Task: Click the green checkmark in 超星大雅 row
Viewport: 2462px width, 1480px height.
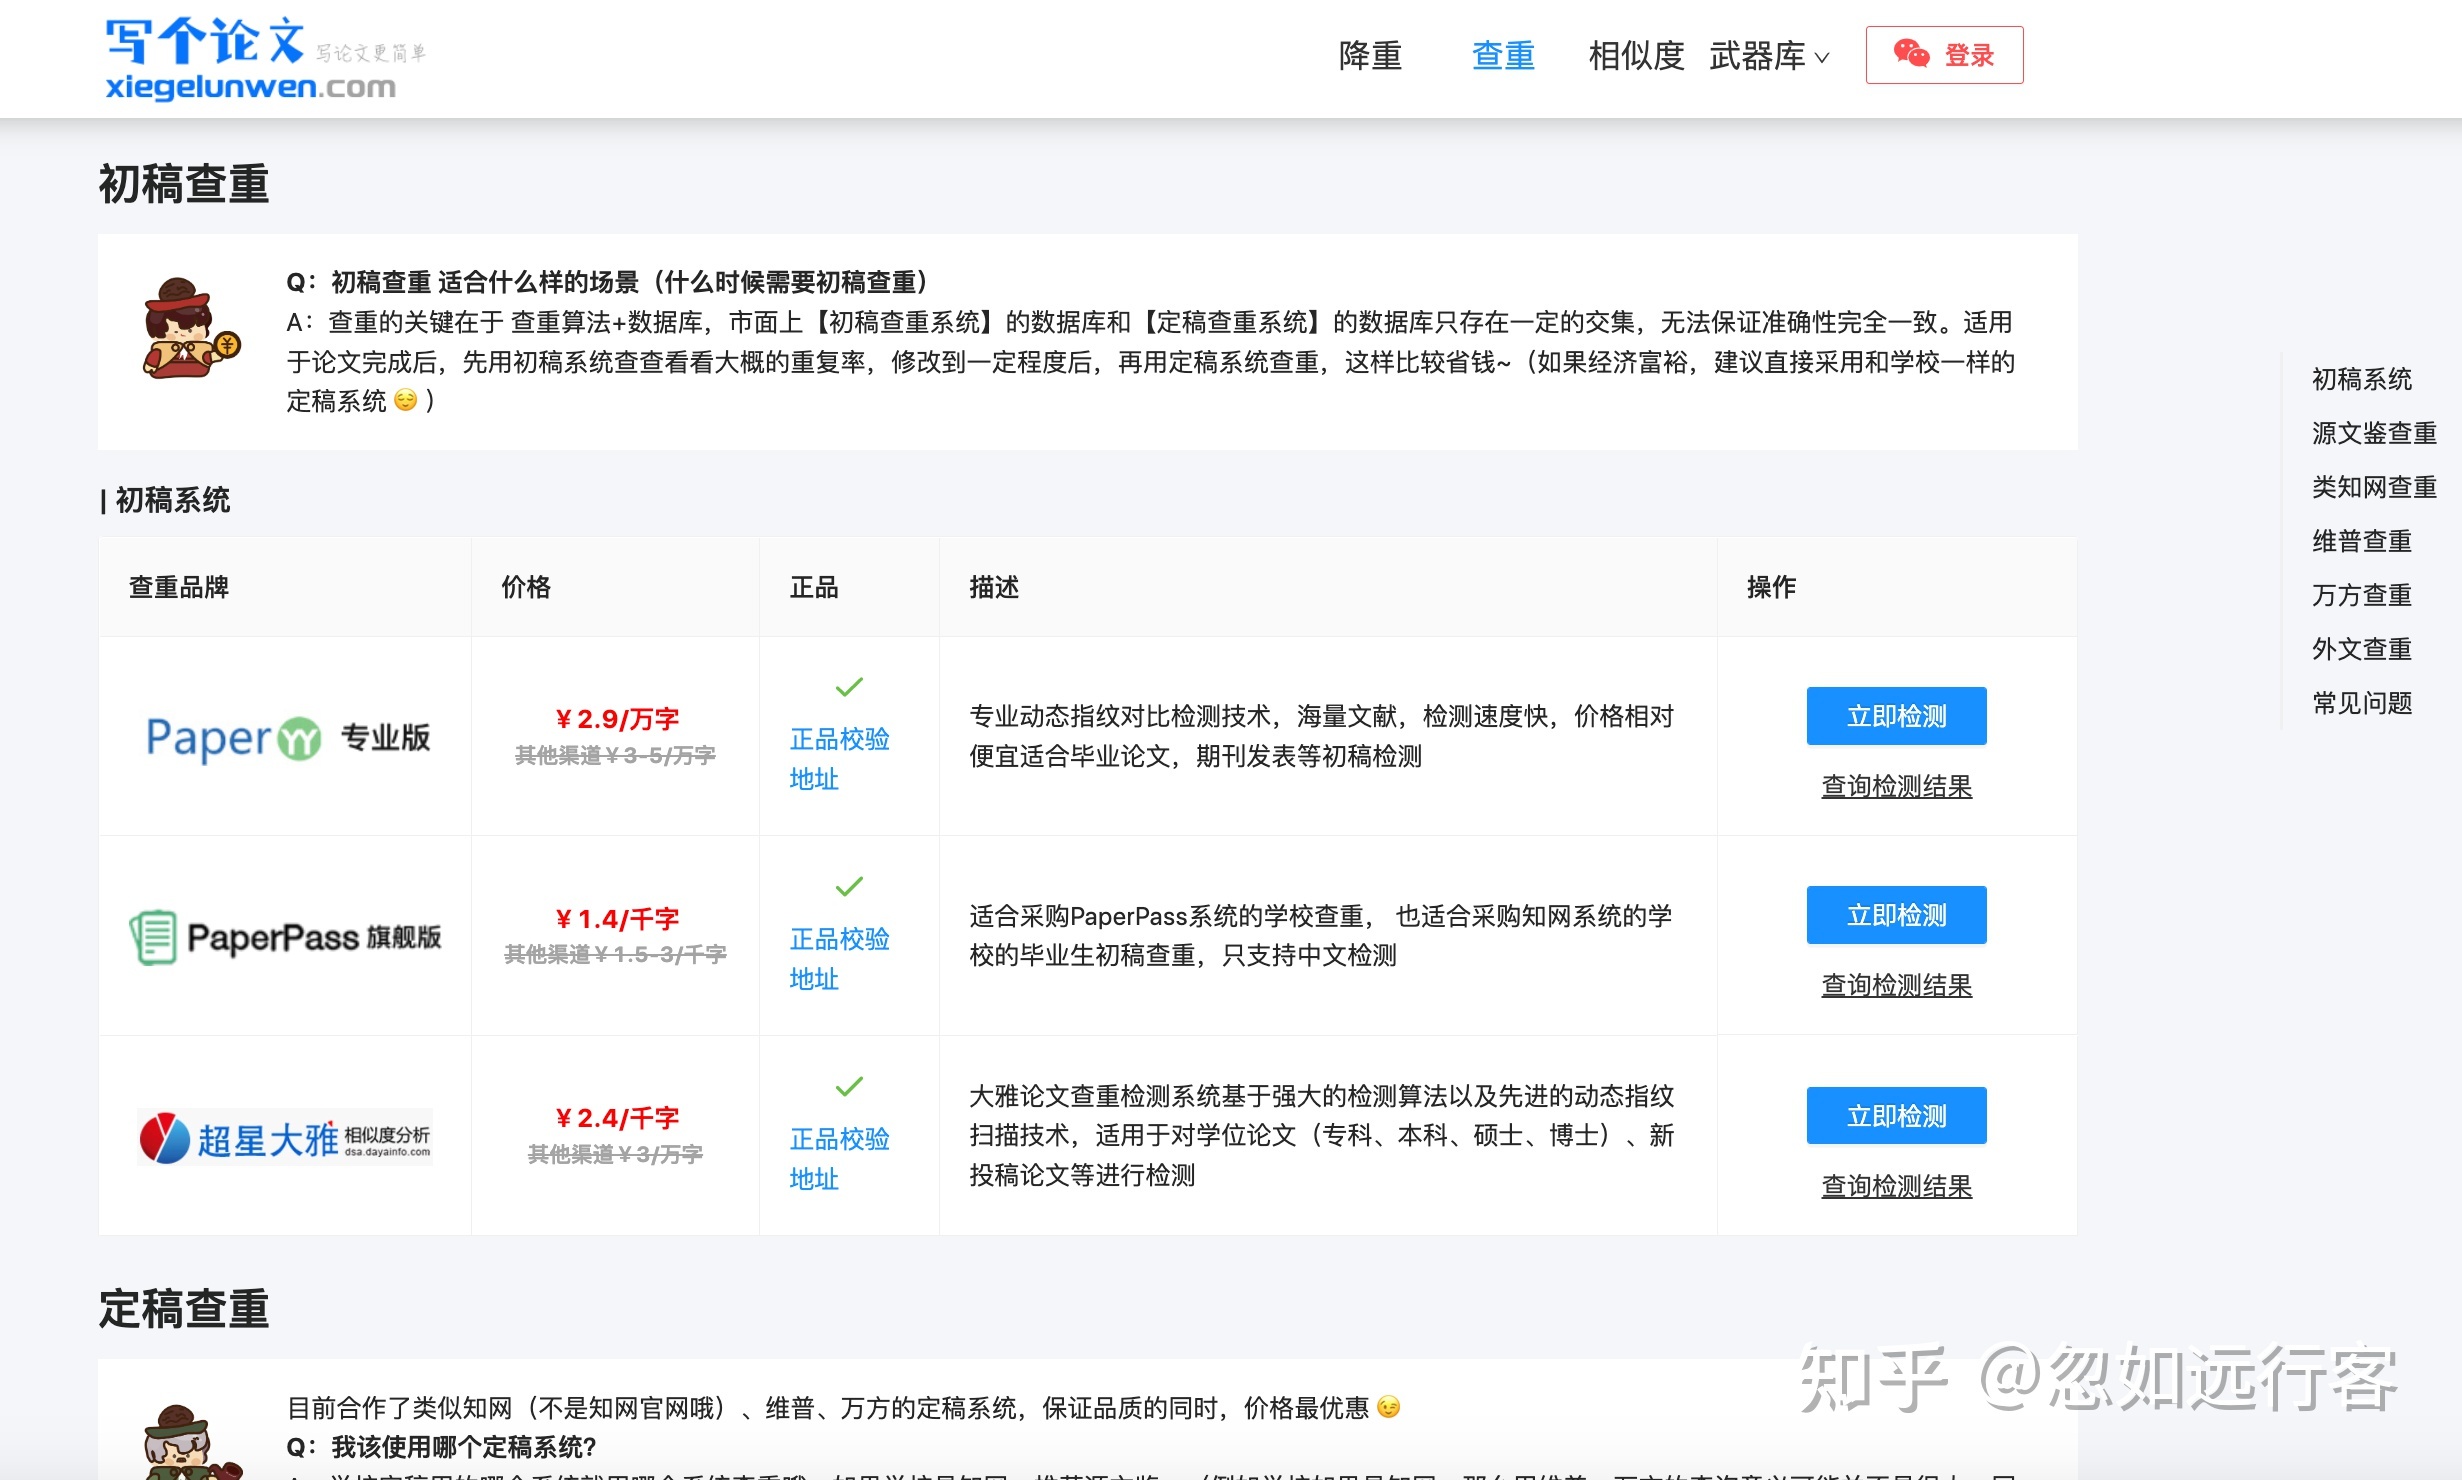Action: 849,1086
